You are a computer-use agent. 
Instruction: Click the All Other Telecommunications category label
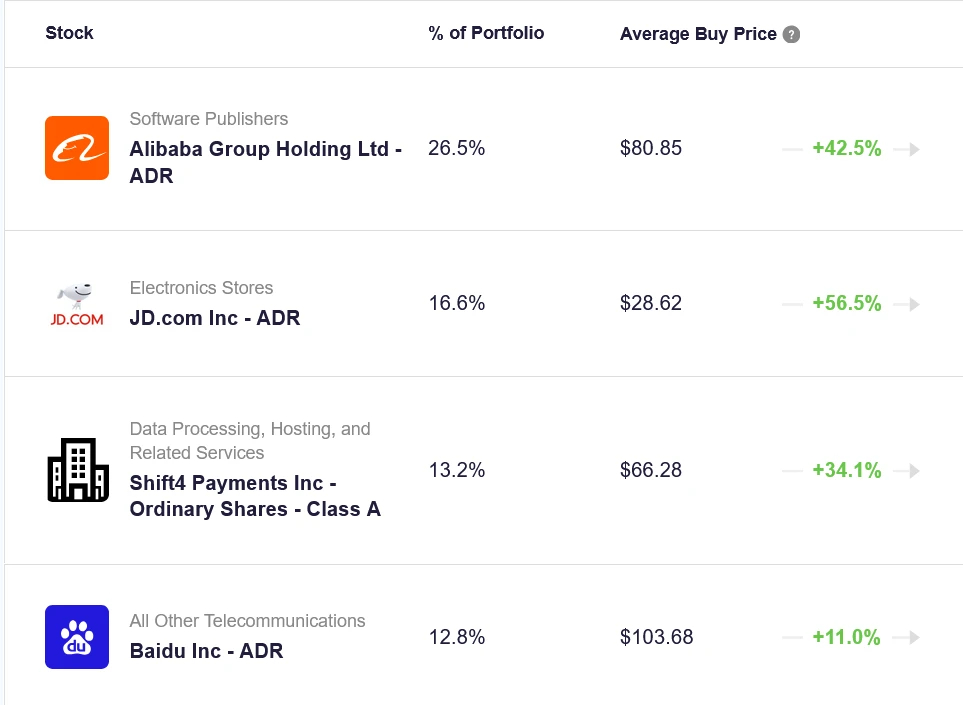tap(247, 621)
